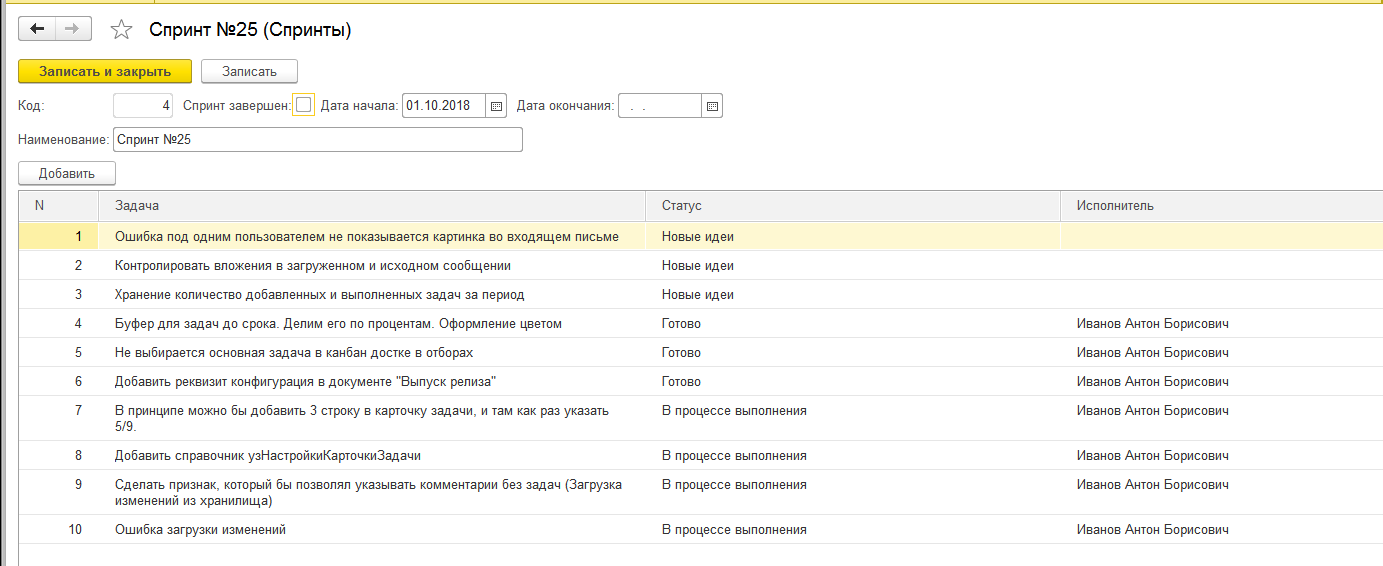The height and width of the screenshot is (566, 1383).
Task: Focus the Наименование input field
Action: [318, 140]
